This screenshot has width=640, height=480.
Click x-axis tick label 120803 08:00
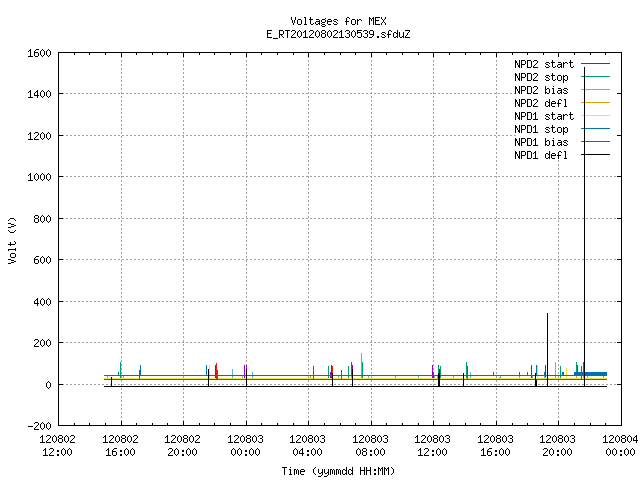coord(370,446)
